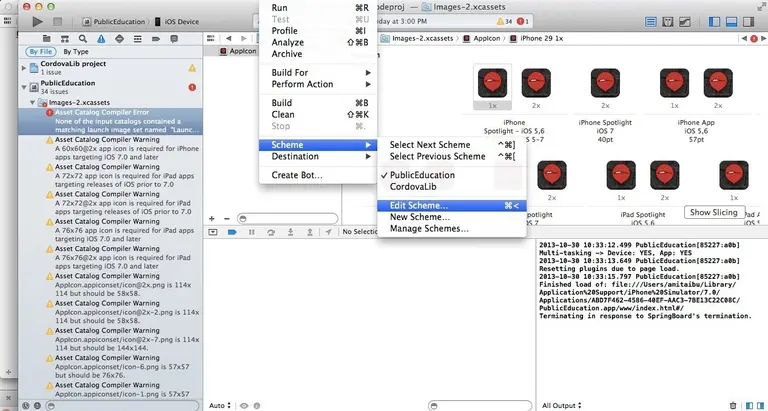Screen dimensions: 768x411
Task: Choose Select Previous Scheme
Action: tap(452, 156)
